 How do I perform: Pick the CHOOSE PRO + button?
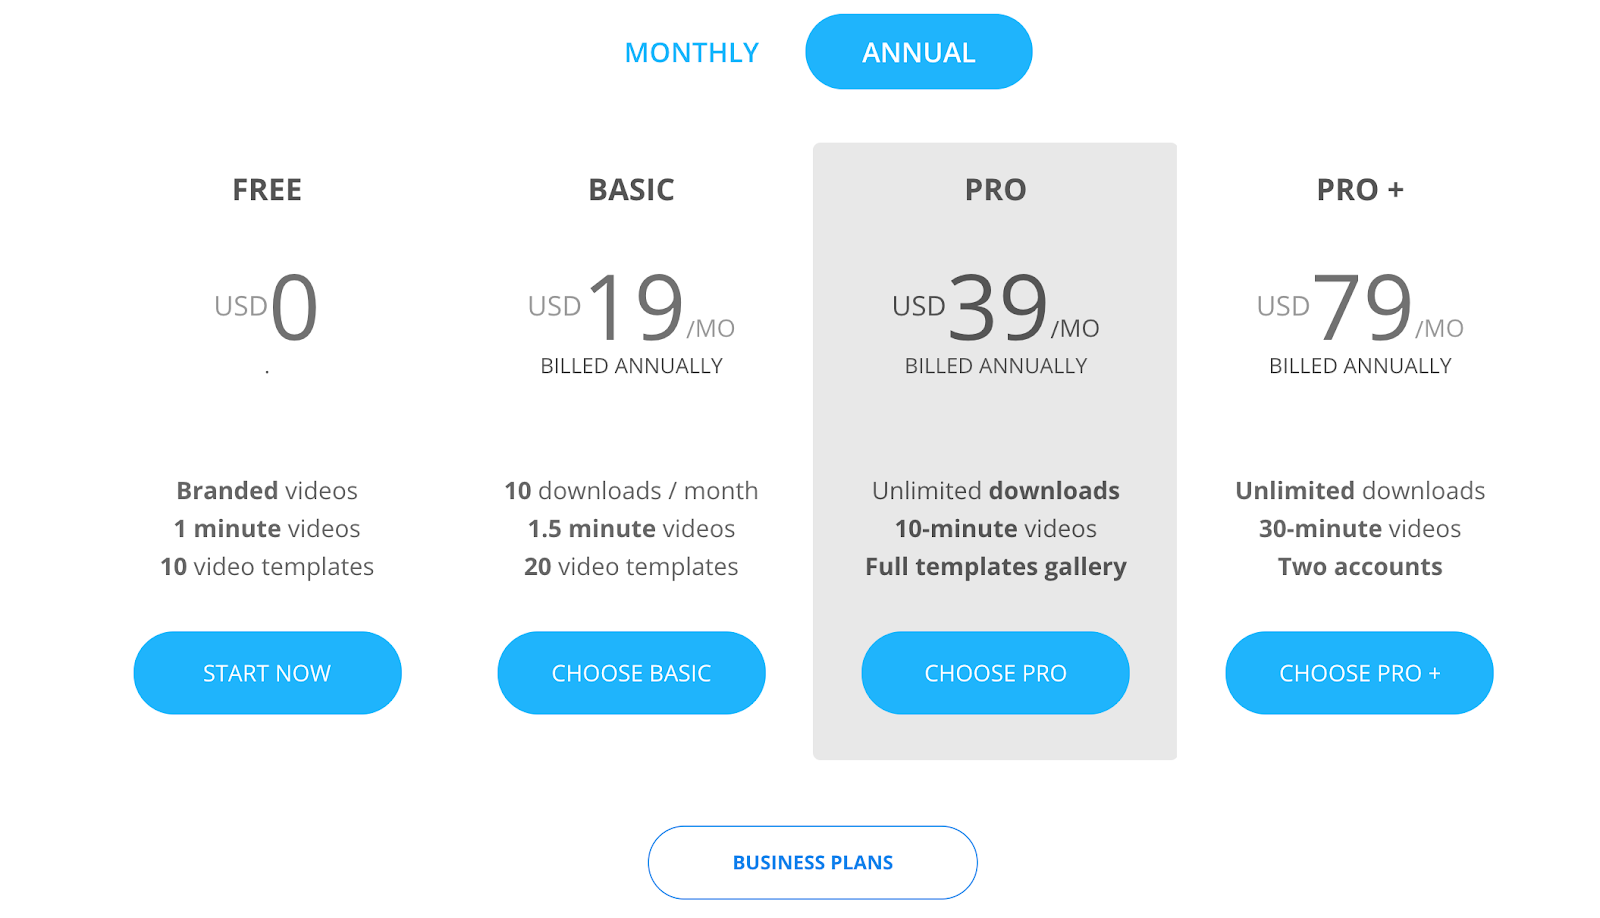click(x=1359, y=673)
